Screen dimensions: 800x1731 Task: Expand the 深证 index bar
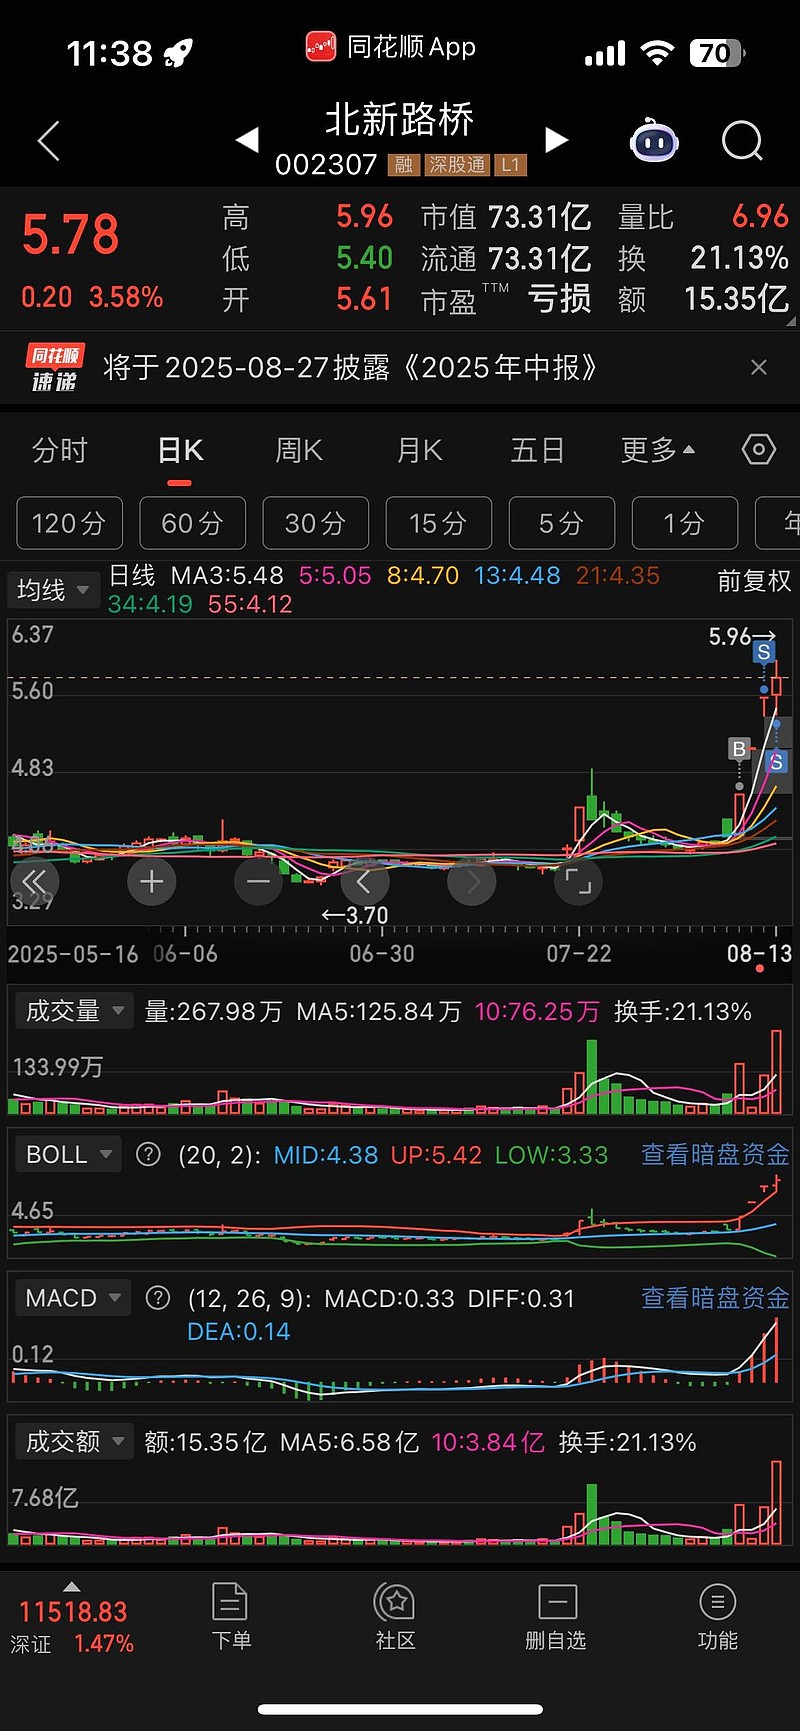(72, 1587)
